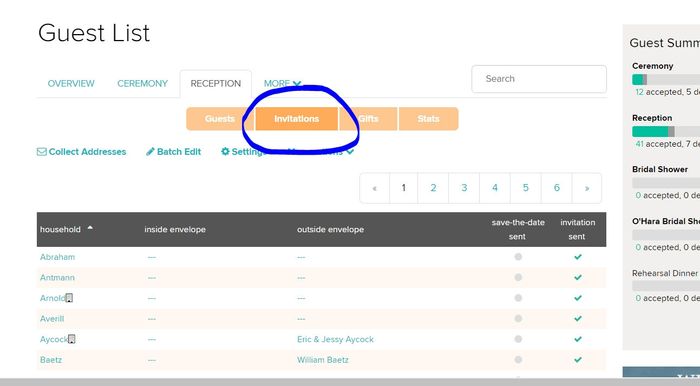The height and width of the screenshot is (386, 700).
Task: Click into the Search field
Action: (539, 79)
